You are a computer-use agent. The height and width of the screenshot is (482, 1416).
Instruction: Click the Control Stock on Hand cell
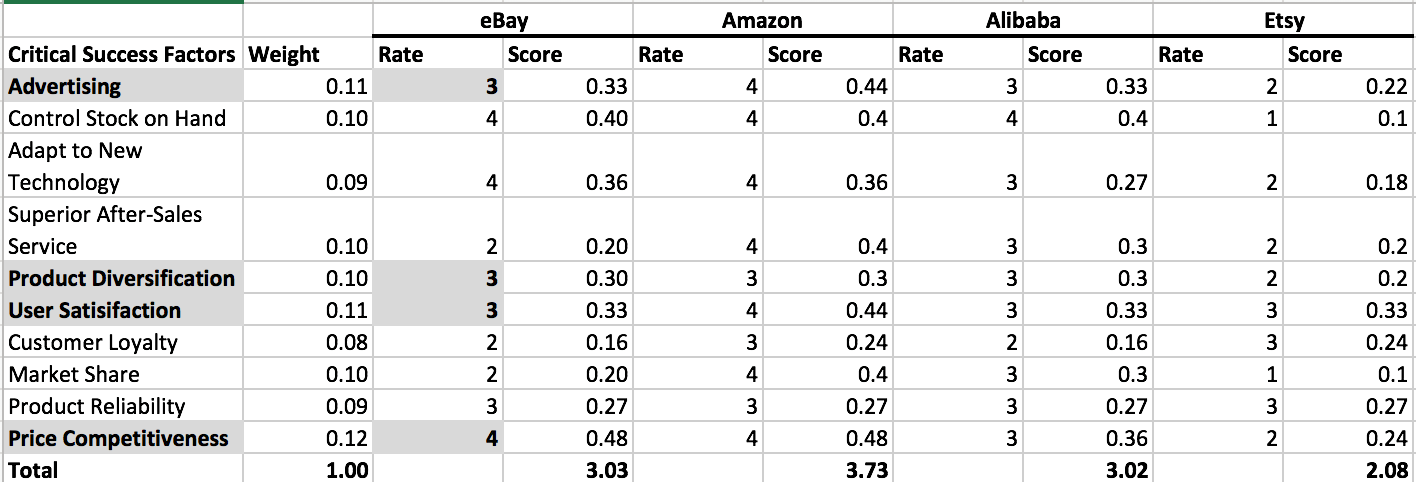122,119
